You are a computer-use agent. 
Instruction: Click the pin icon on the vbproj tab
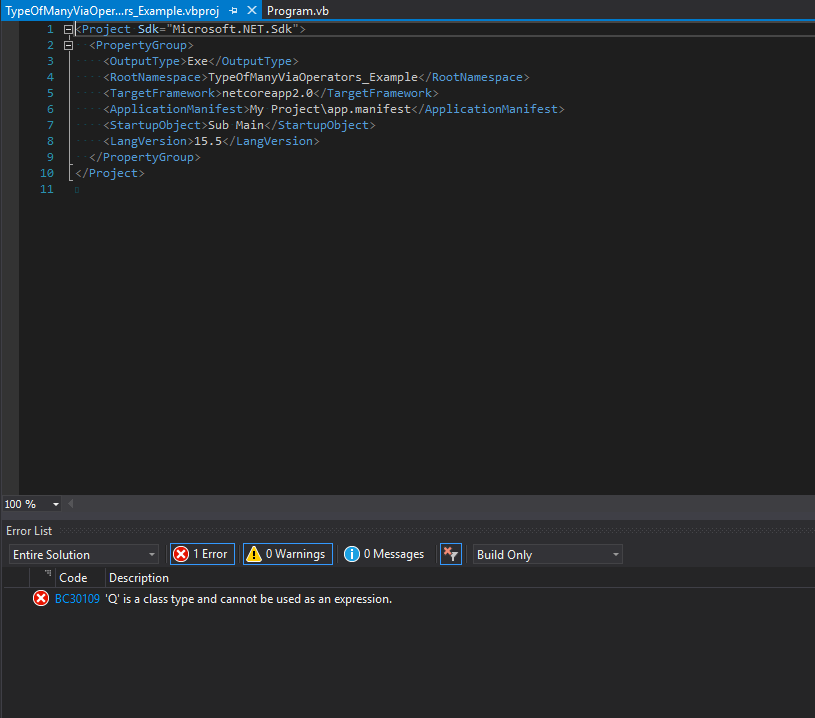(x=234, y=11)
